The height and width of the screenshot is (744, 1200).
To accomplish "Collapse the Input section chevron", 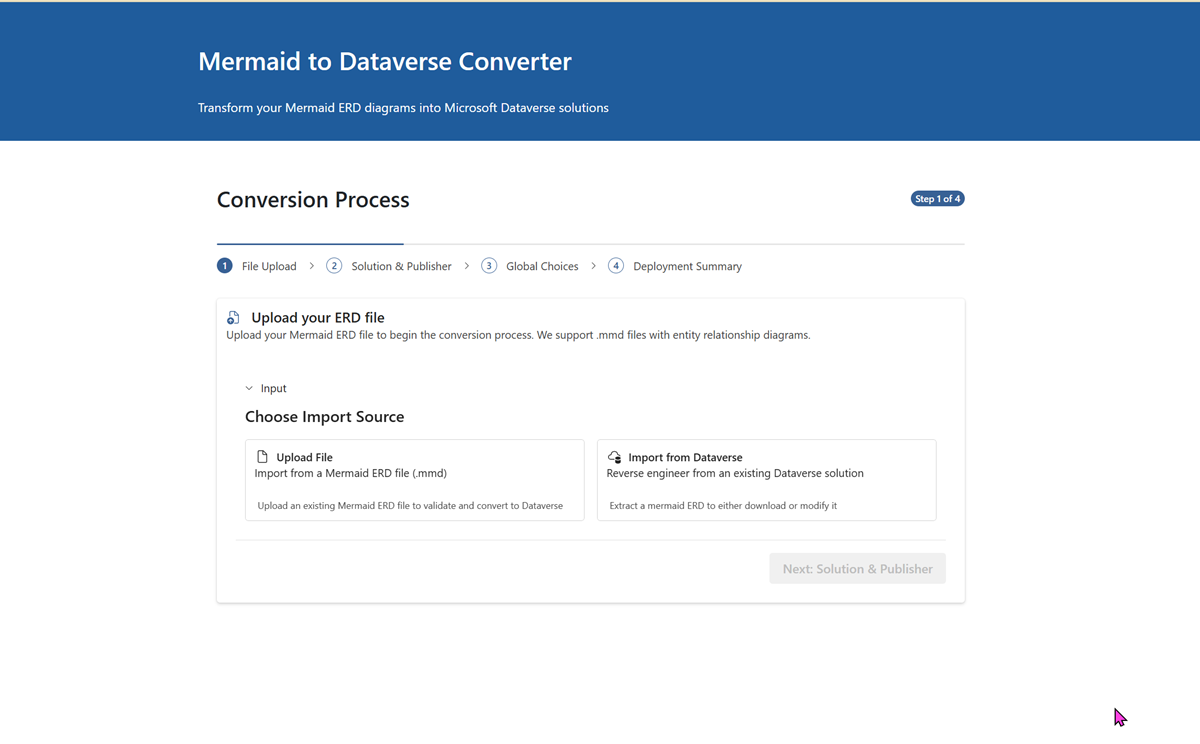I will 249,388.
